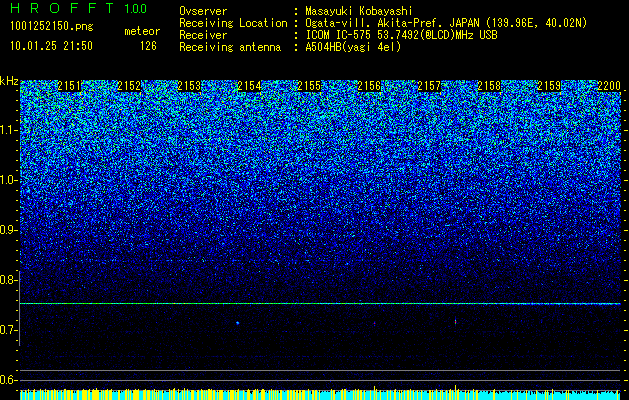Click the small red echo spot below 2156

point(375,323)
